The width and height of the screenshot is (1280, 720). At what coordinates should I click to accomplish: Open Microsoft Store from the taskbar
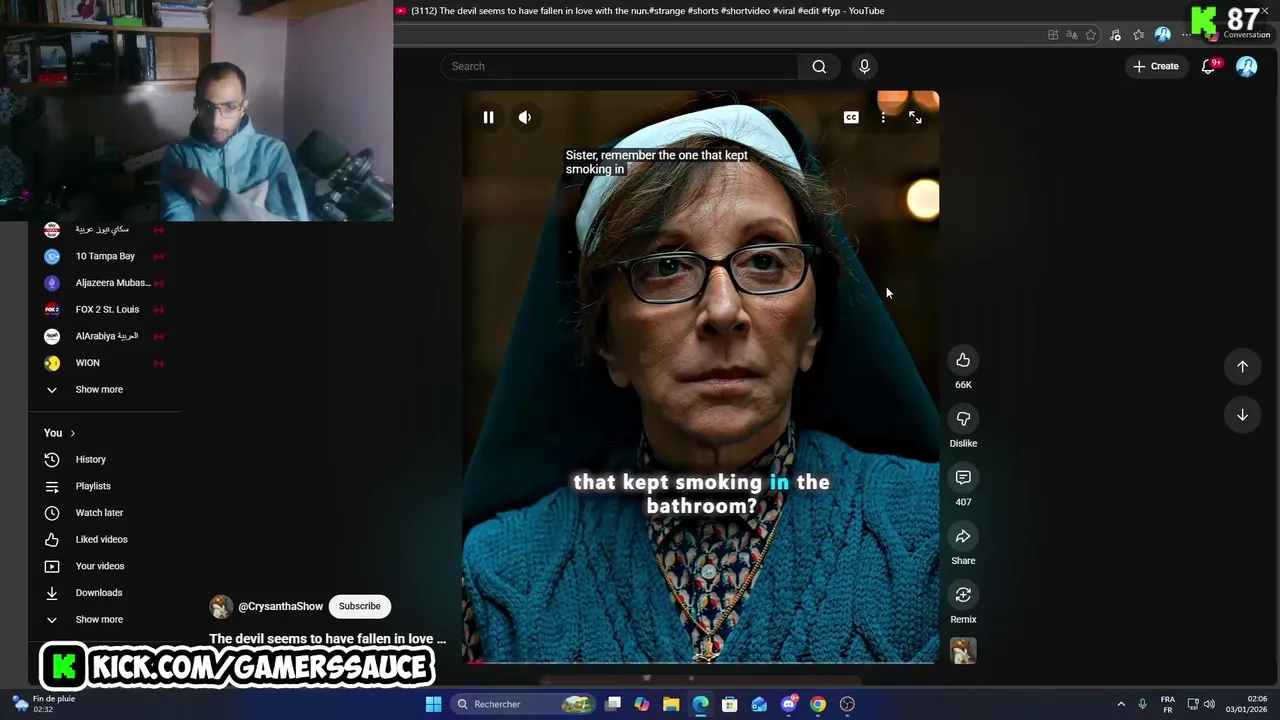730,704
